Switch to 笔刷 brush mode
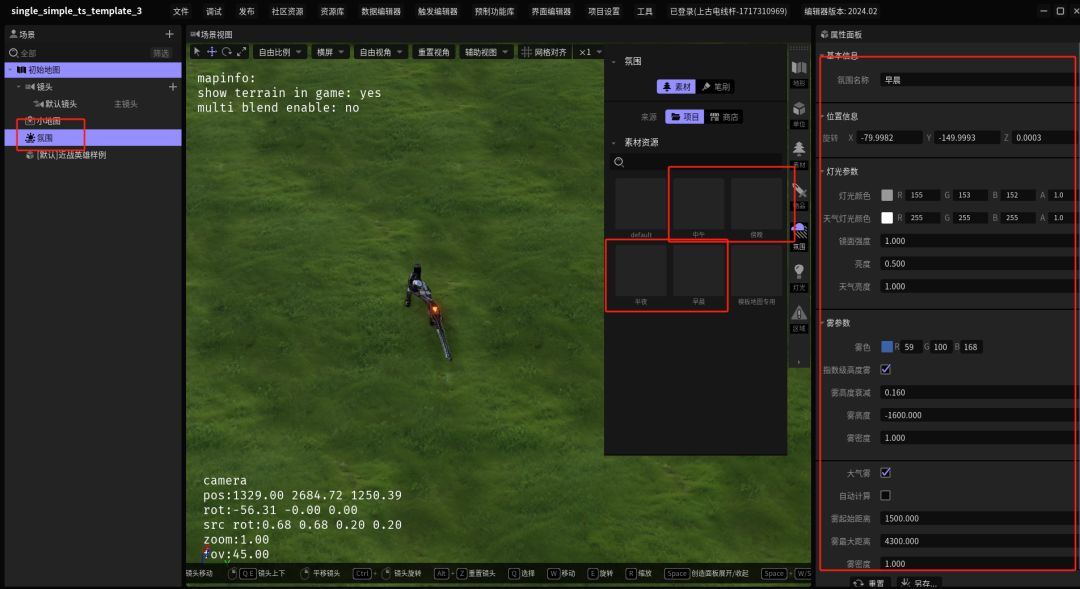This screenshot has height=589, width=1080. pyautogui.click(x=716, y=87)
